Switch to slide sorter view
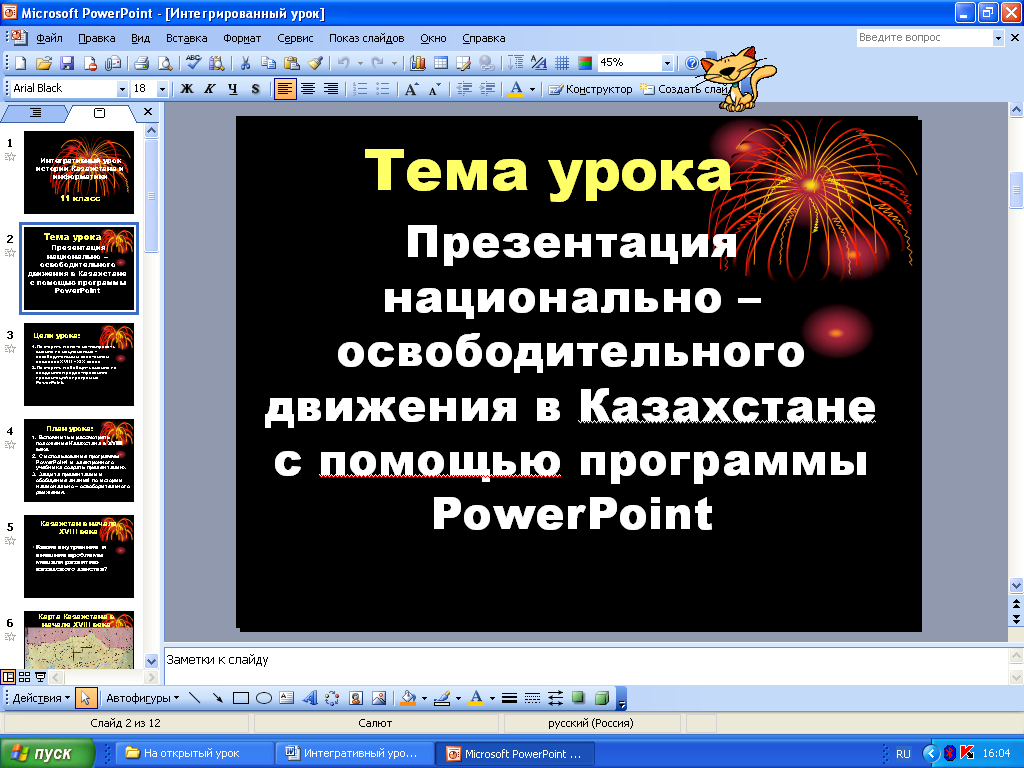1024x768 pixels. (25, 677)
